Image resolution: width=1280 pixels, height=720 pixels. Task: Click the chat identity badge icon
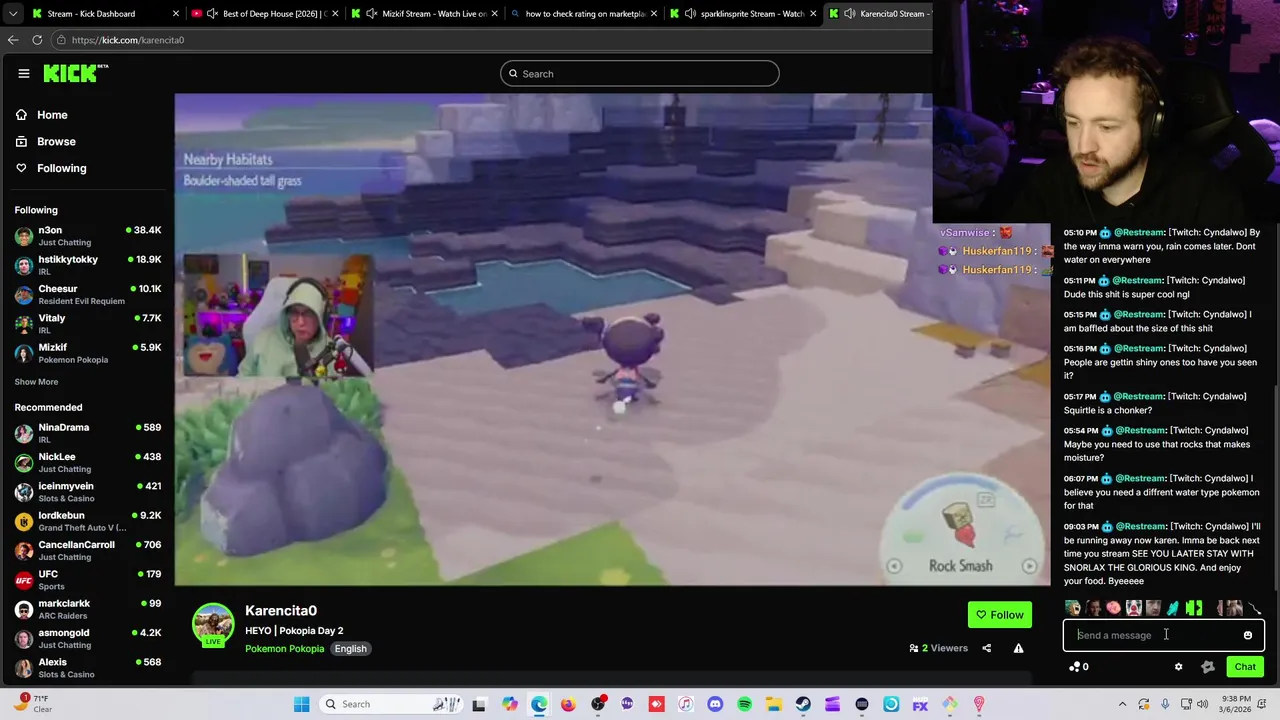coord(1208,667)
